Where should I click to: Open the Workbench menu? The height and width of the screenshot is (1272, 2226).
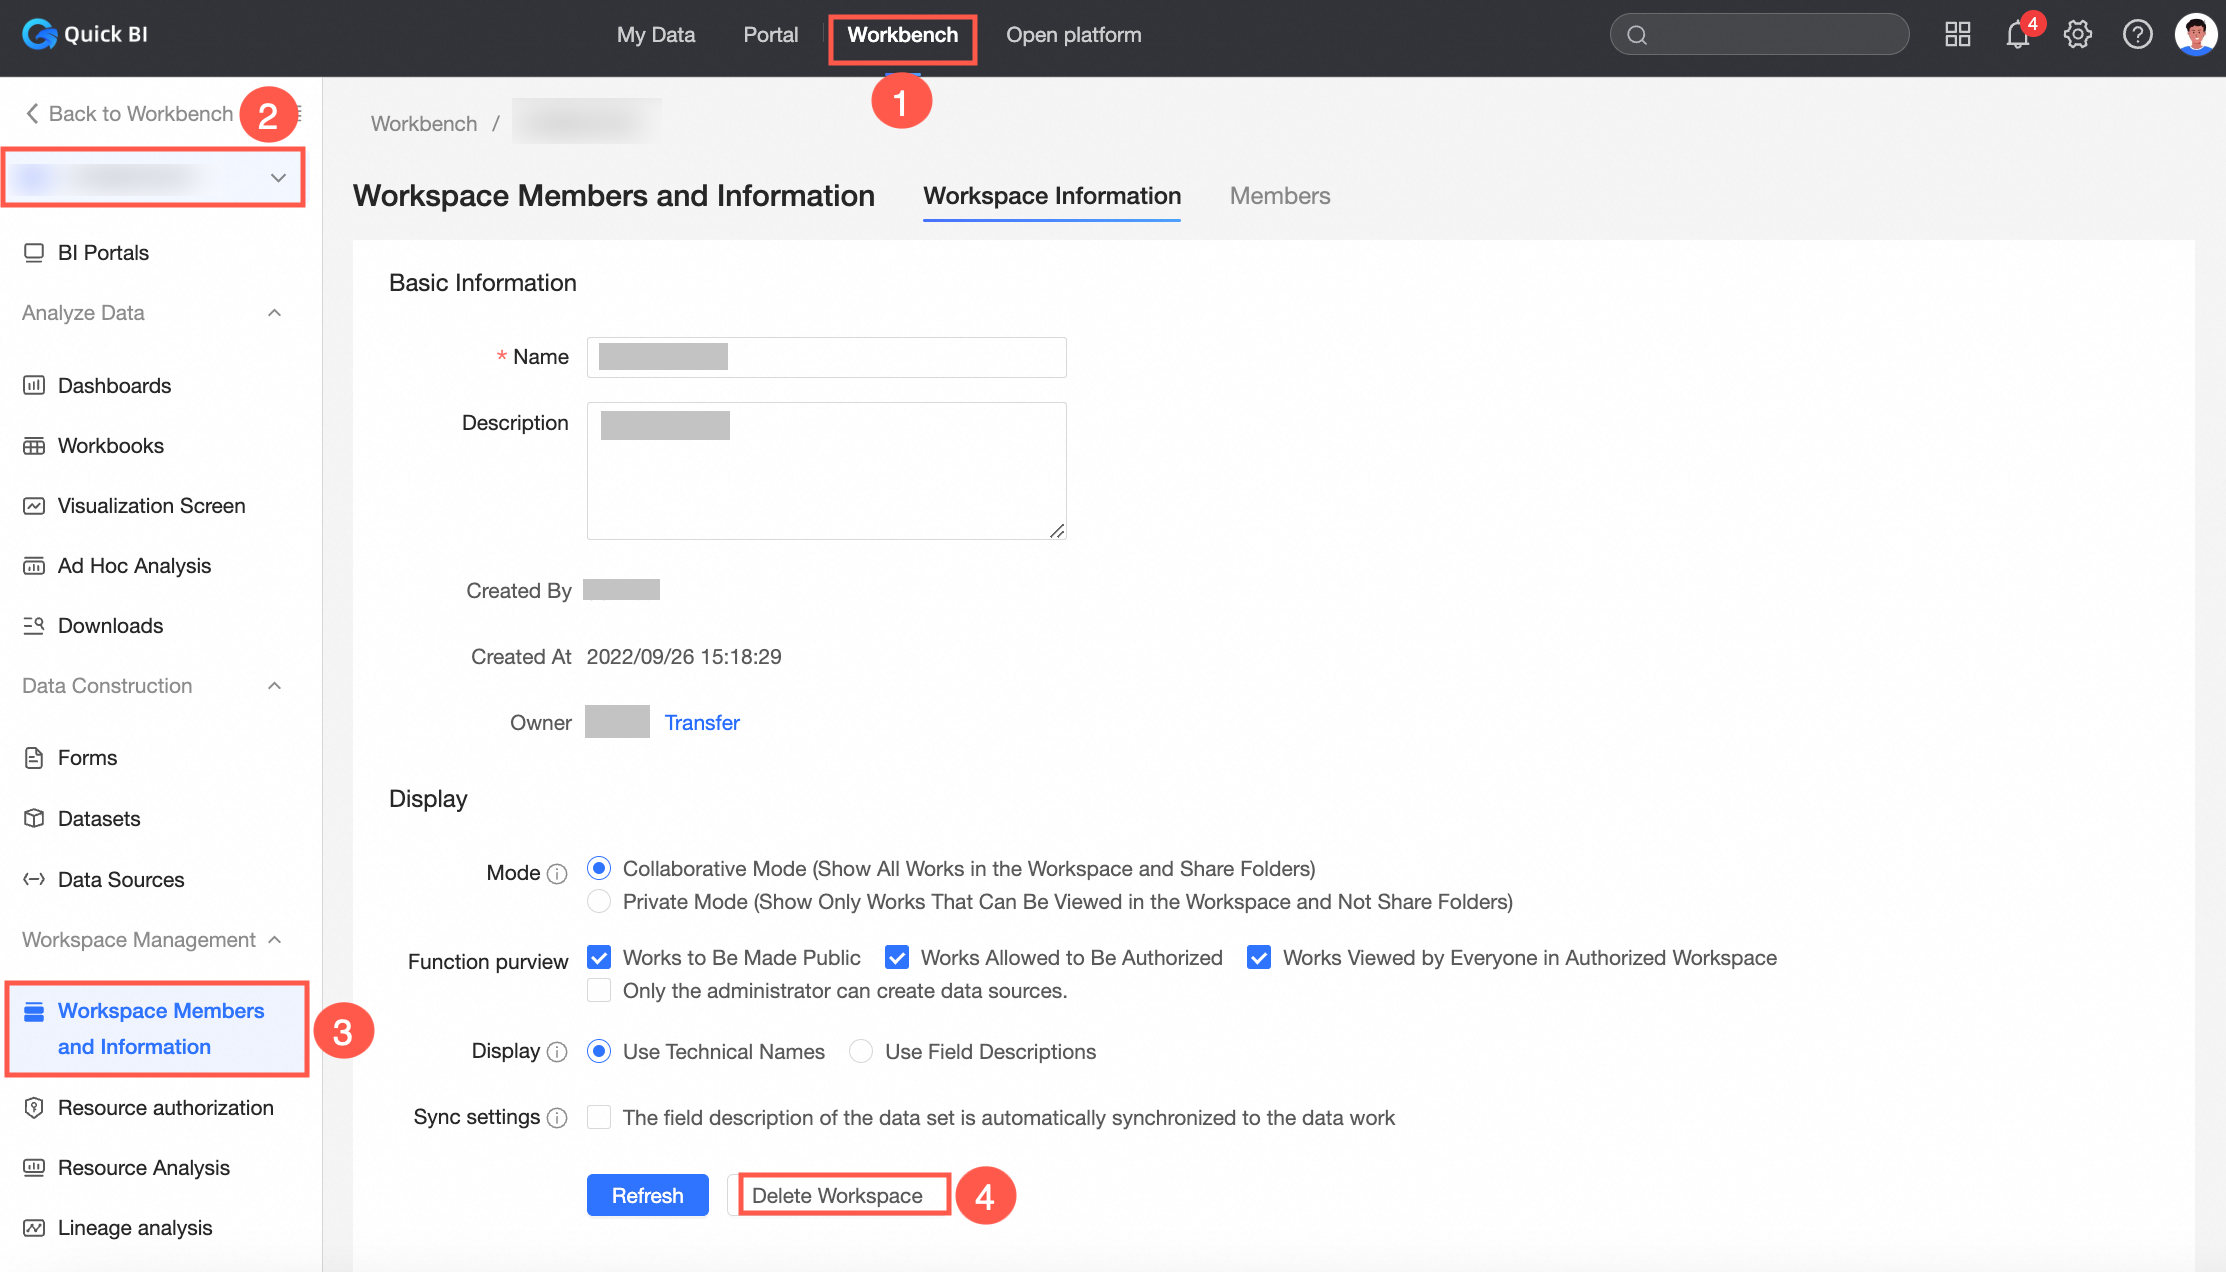903,35
